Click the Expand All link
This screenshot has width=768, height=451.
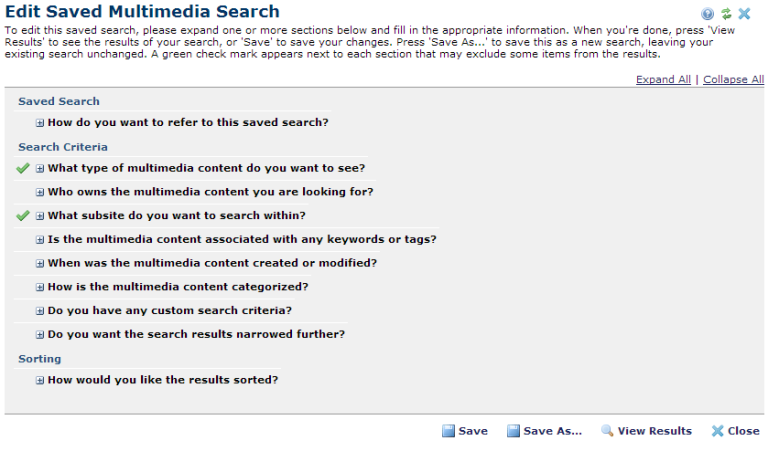(x=663, y=80)
